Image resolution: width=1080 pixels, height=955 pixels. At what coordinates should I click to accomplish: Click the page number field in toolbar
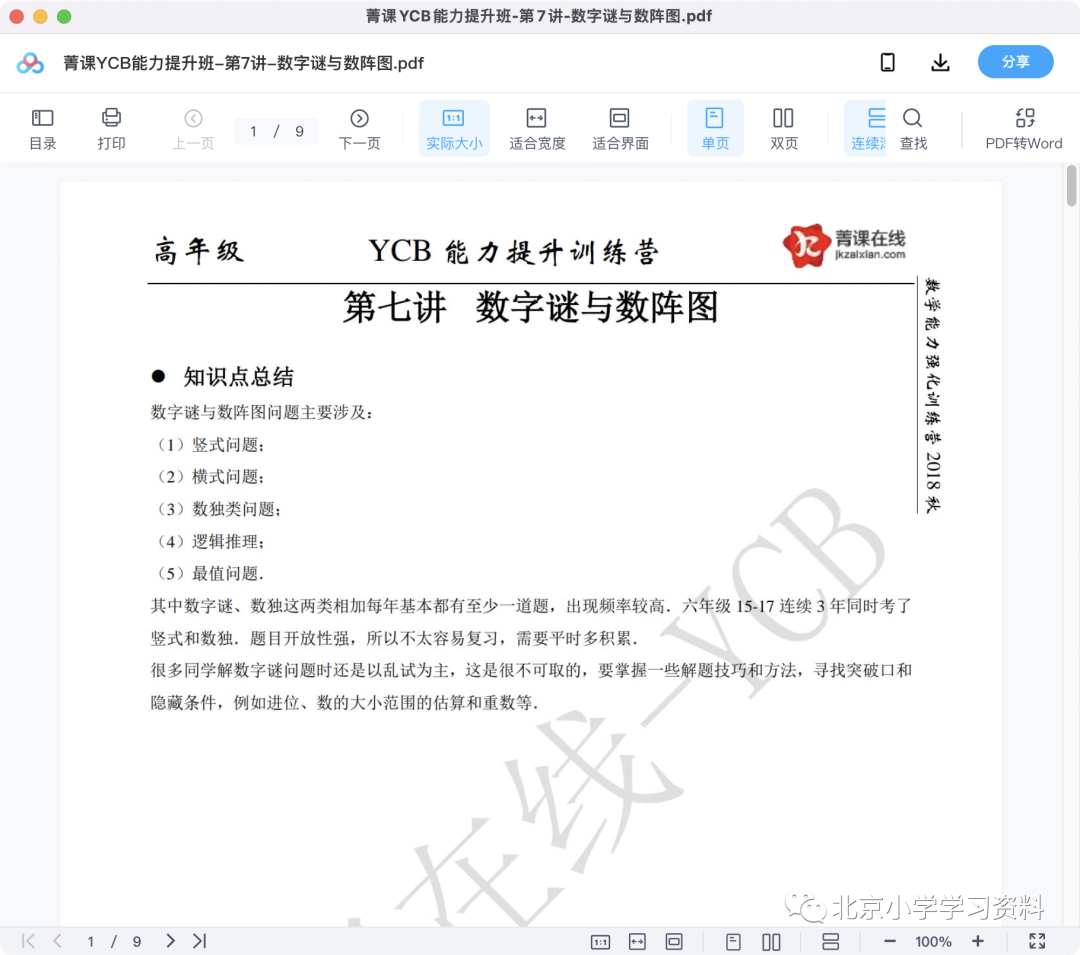(253, 131)
